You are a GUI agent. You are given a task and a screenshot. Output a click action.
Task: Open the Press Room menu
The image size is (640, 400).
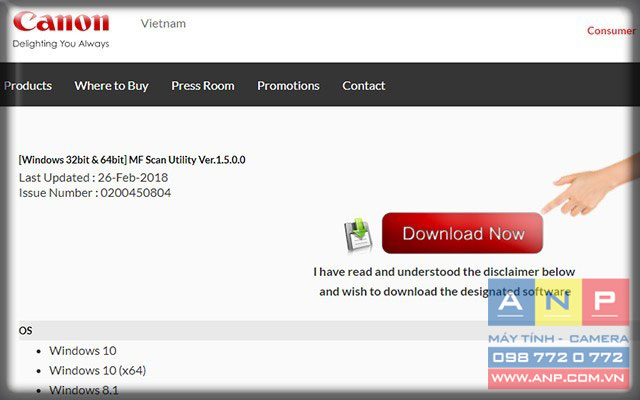[x=203, y=86]
